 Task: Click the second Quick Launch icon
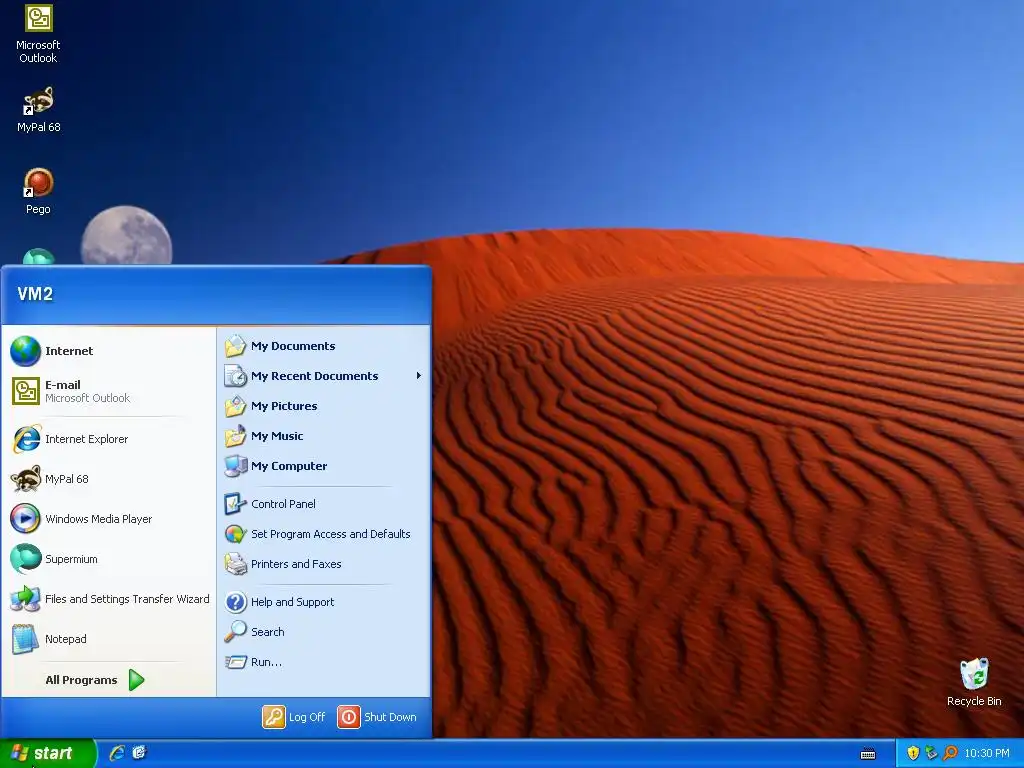coord(139,753)
